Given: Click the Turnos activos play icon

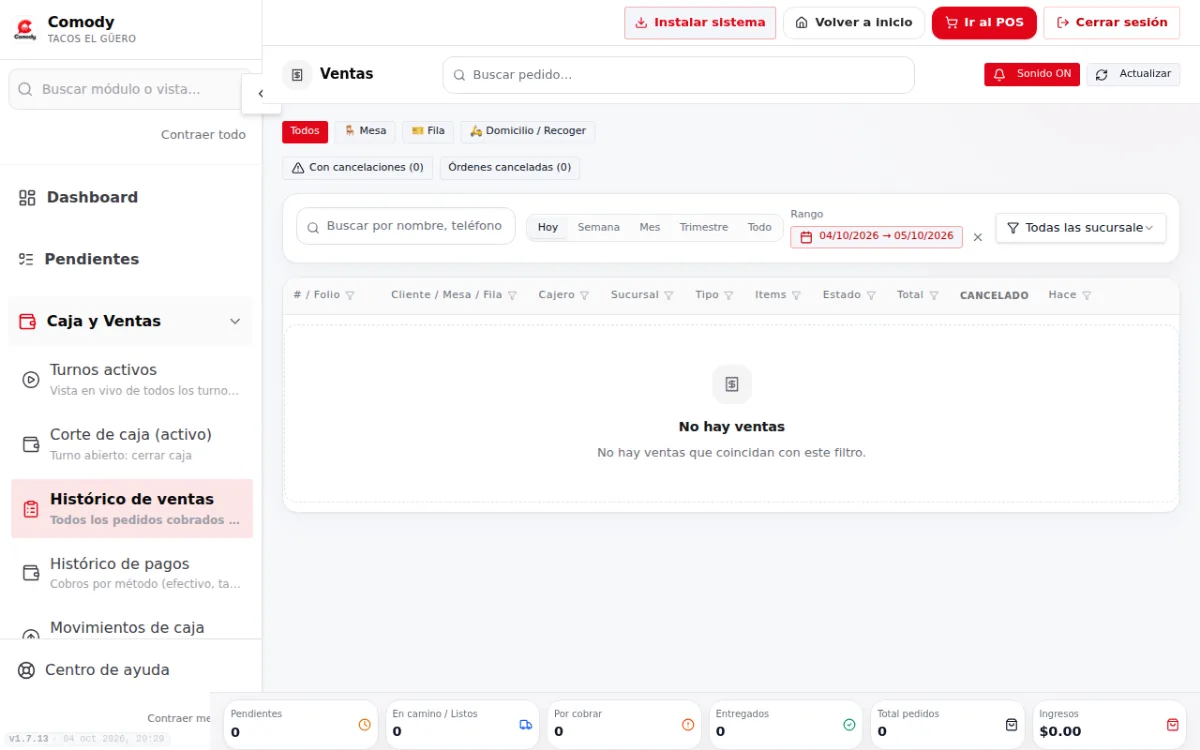Looking at the screenshot, I should click(x=31, y=380).
